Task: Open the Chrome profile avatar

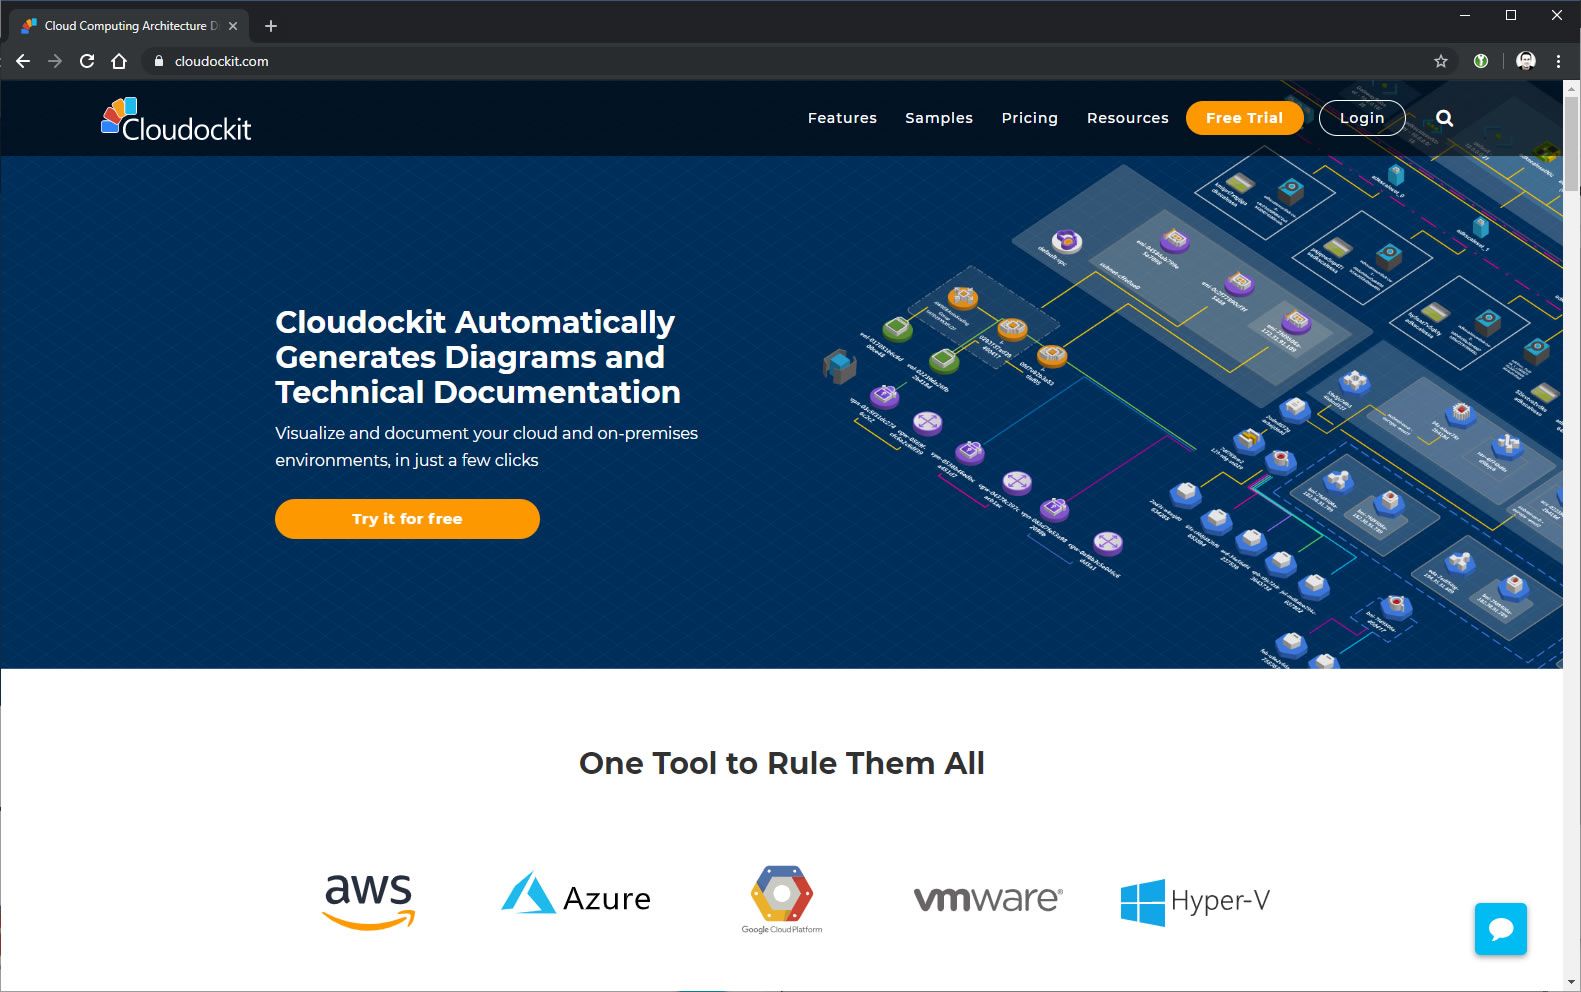Action: (1526, 61)
